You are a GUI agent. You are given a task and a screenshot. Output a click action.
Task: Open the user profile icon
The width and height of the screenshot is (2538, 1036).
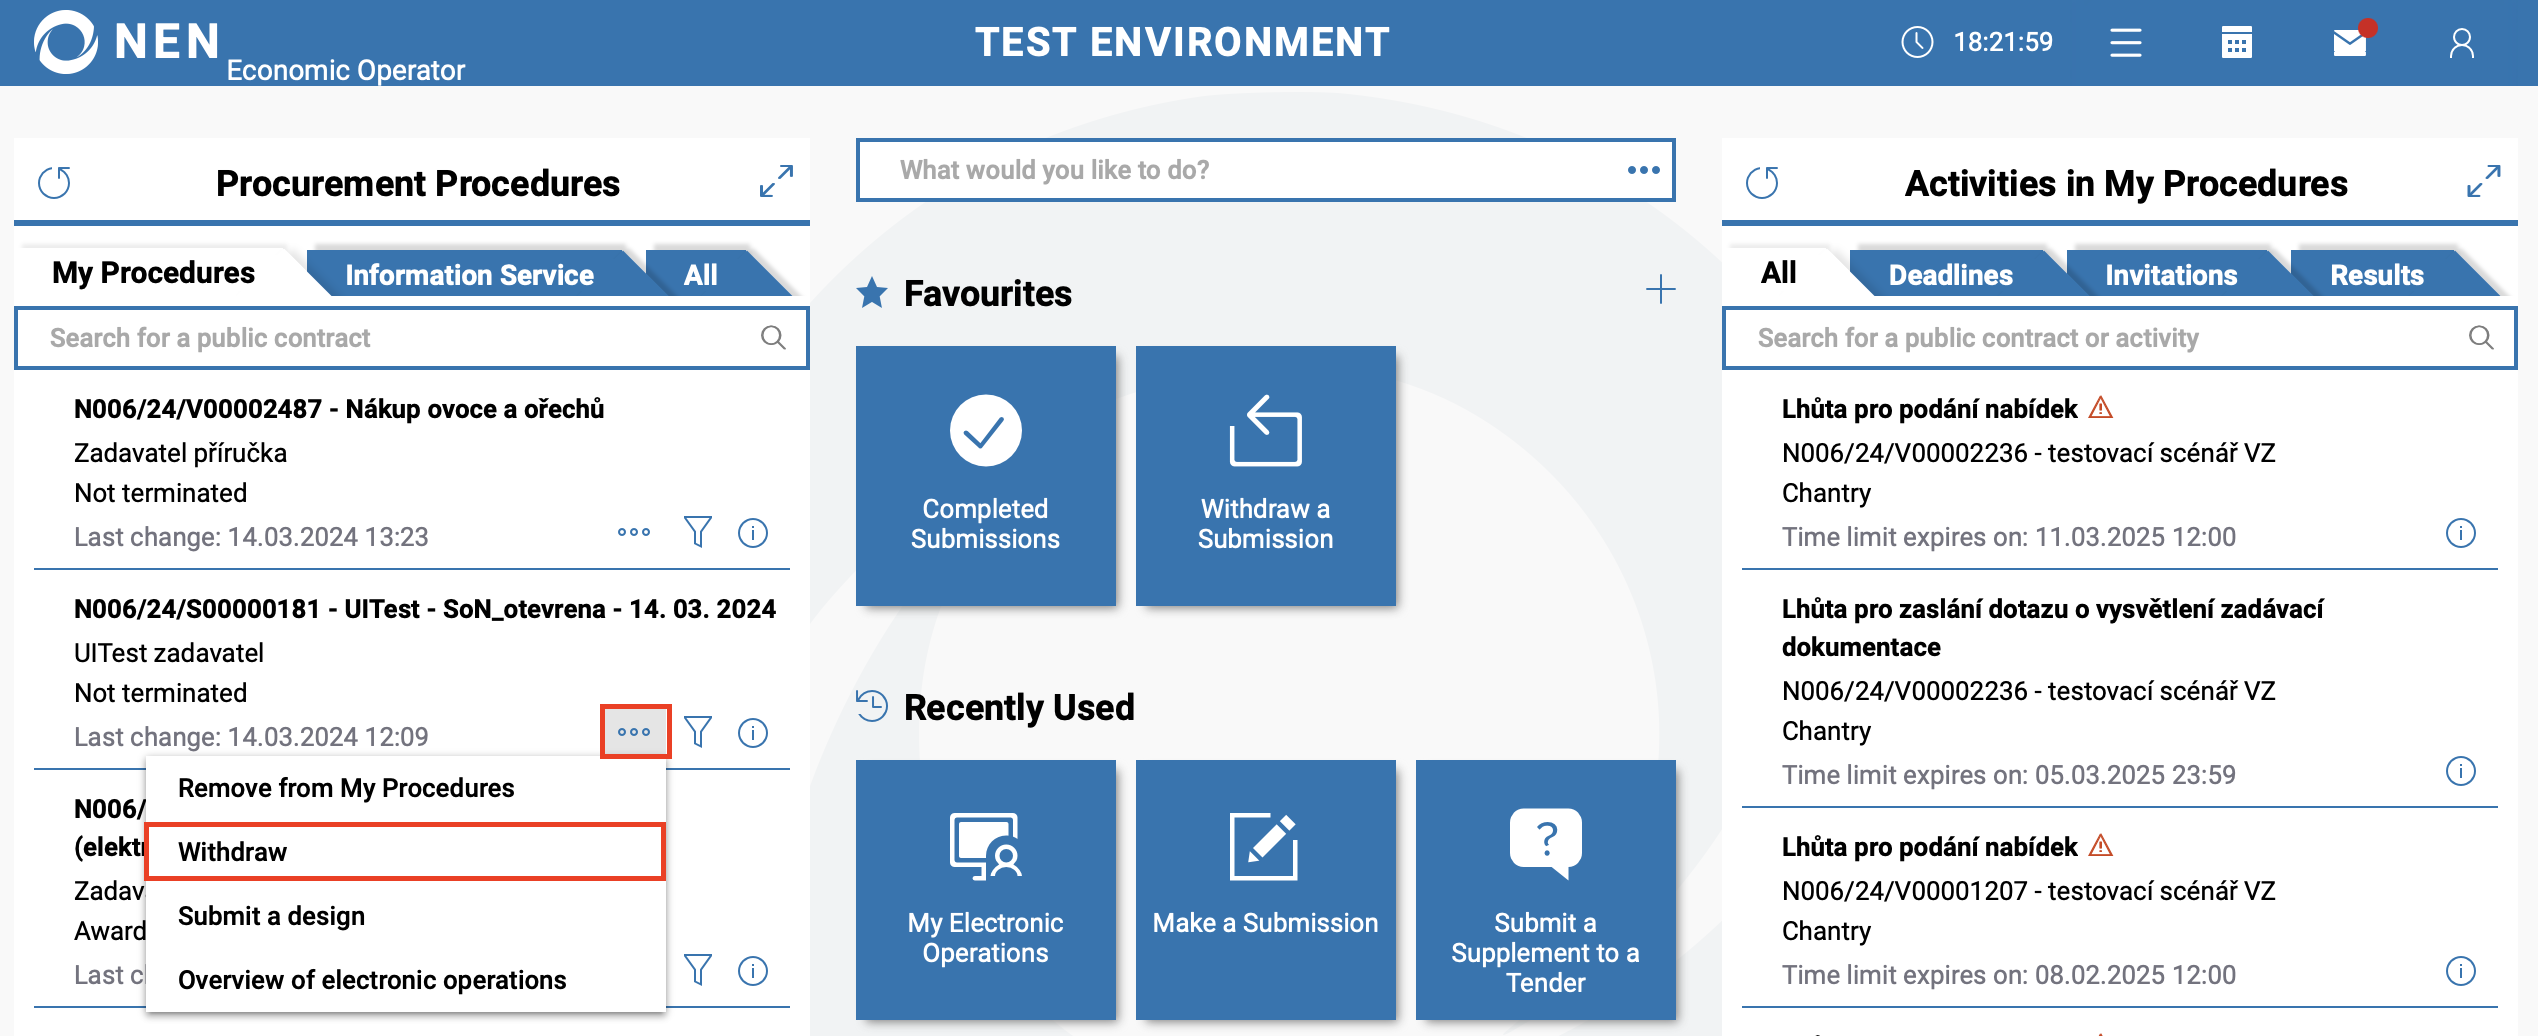pyautogui.click(x=2462, y=43)
